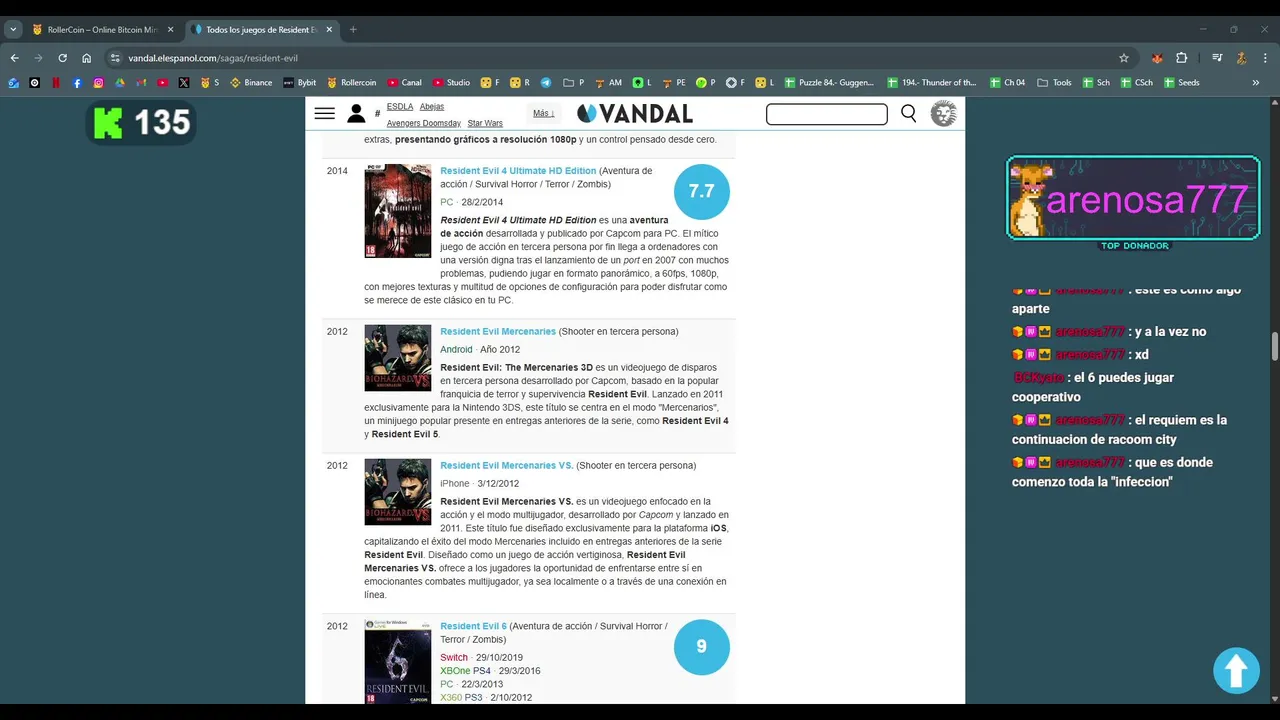Open the browser home page
The width and height of the screenshot is (1280, 720).
pyautogui.click(x=87, y=58)
